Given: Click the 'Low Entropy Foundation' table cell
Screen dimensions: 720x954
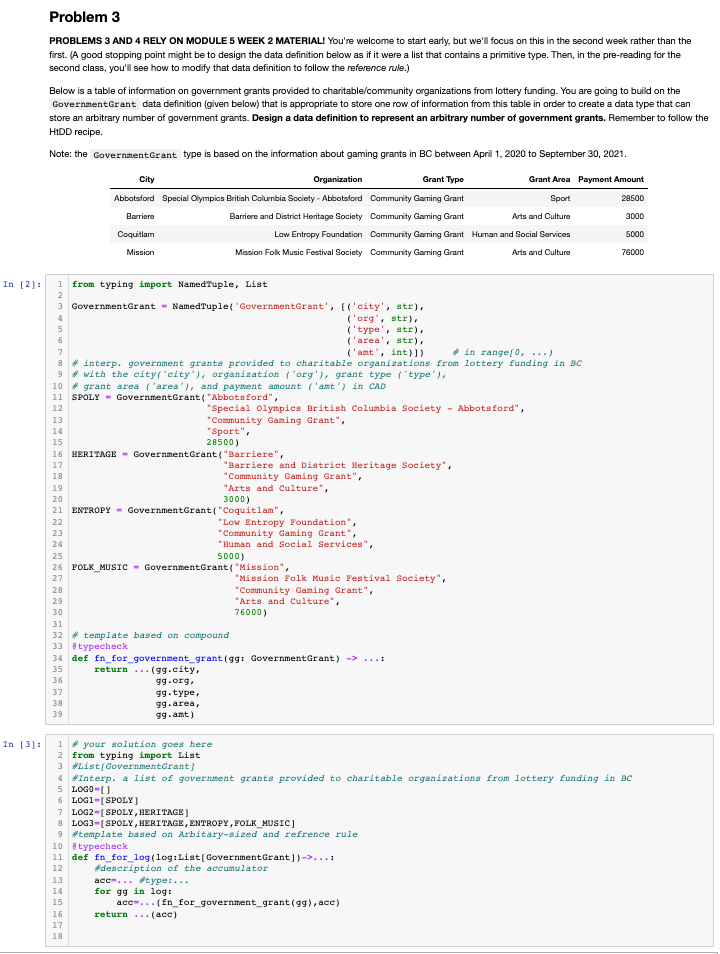Looking at the screenshot, I should pos(318,234).
